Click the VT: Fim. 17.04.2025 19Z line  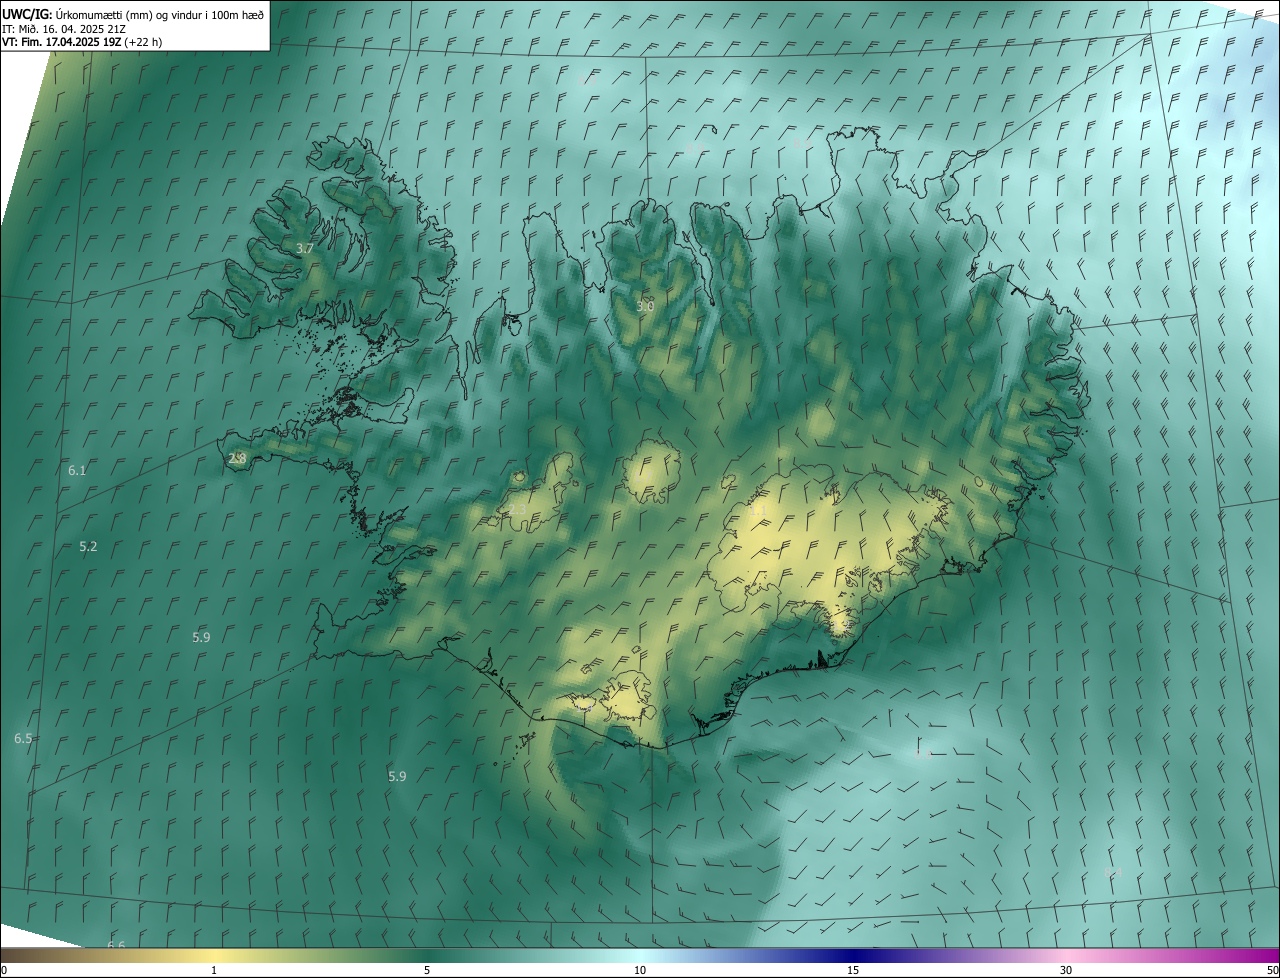(x=82, y=42)
